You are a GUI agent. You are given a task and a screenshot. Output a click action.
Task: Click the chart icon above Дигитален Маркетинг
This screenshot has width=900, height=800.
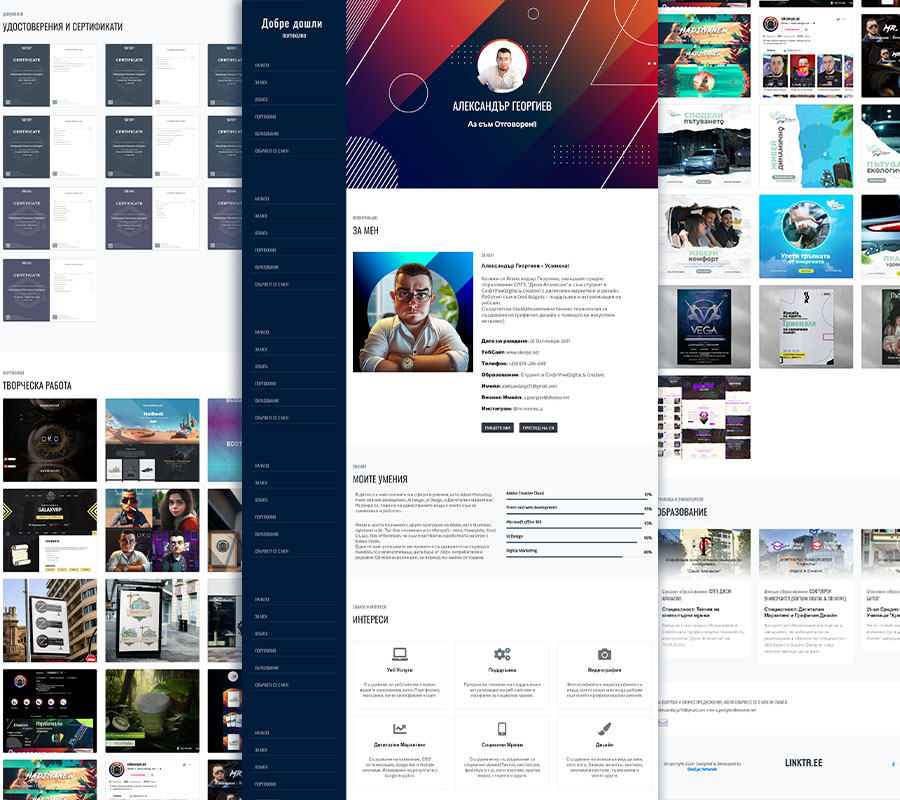click(400, 729)
